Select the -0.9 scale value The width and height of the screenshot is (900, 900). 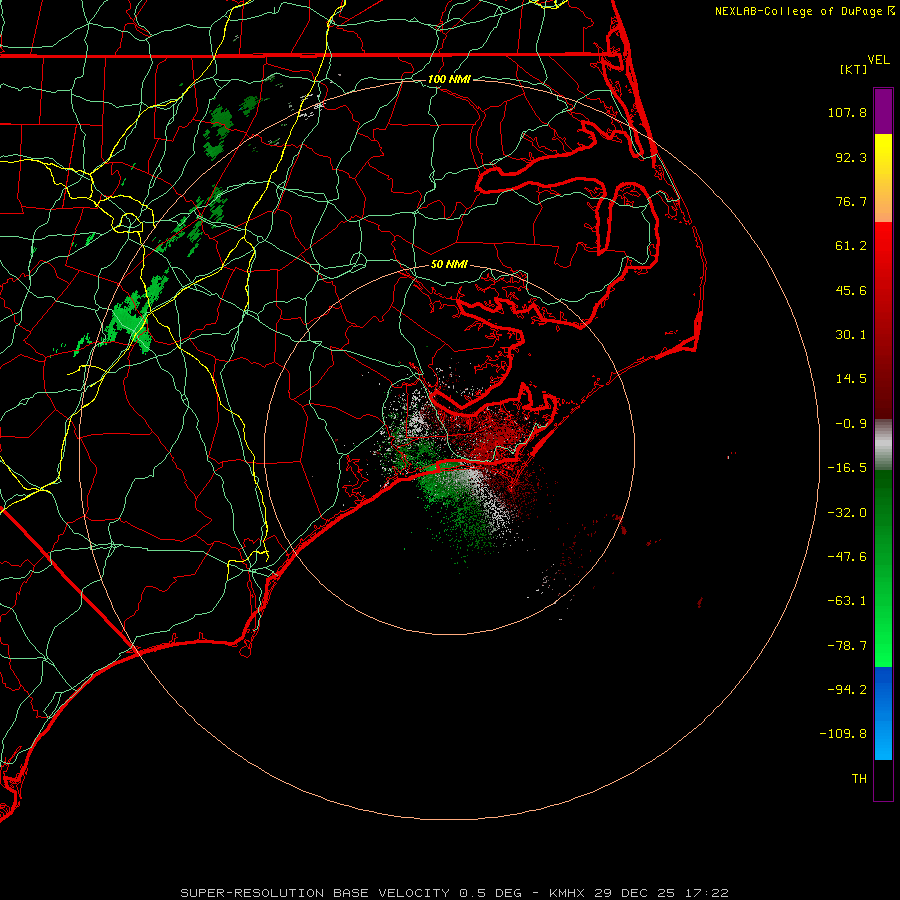coord(851,424)
